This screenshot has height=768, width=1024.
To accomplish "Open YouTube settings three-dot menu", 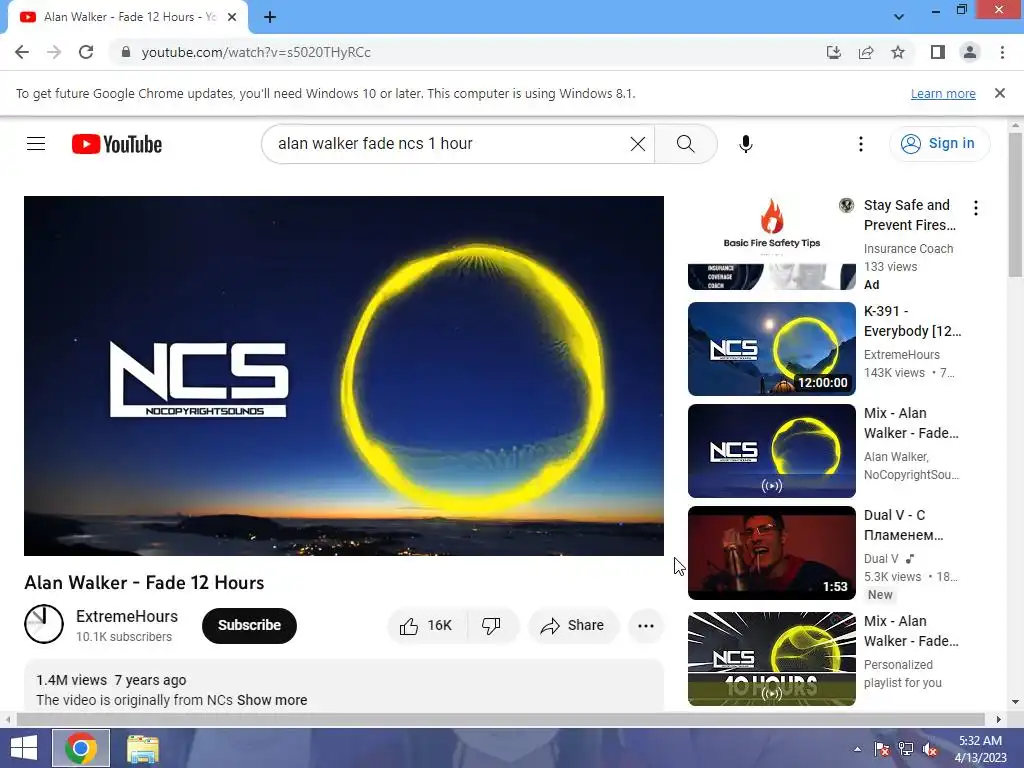I will (x=861, y=144).
